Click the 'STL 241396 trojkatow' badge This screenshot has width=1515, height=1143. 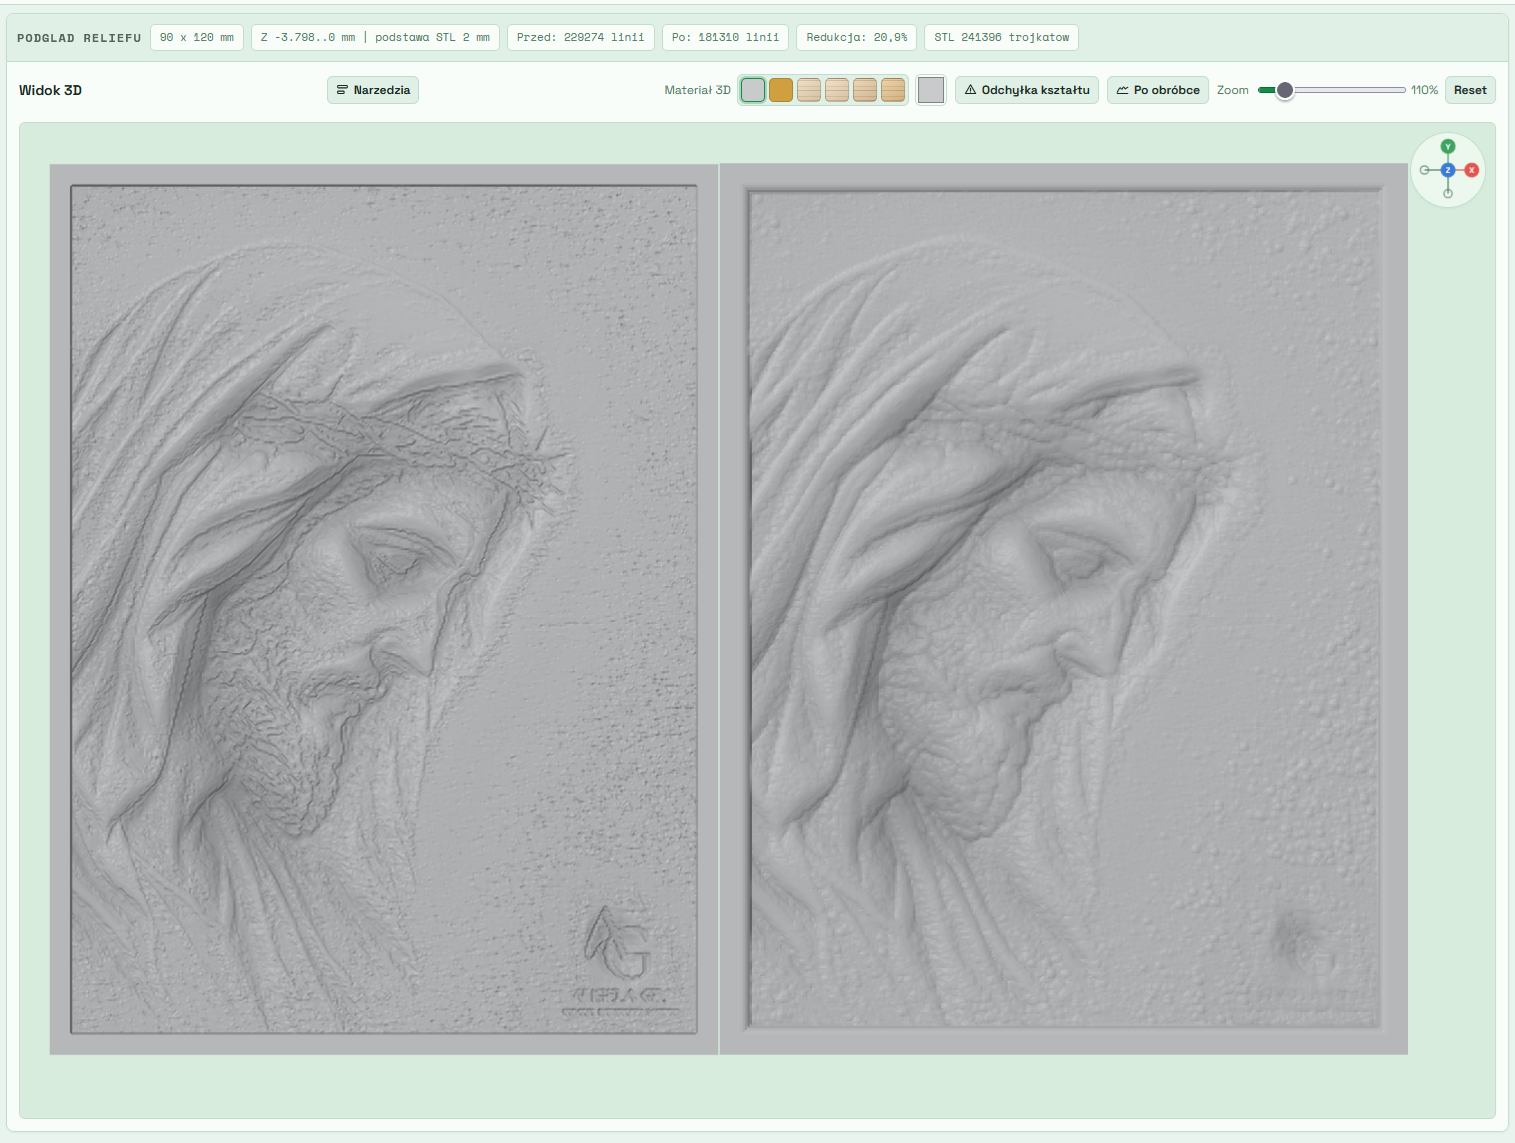pyautogui.click(x=1002, y=38)
